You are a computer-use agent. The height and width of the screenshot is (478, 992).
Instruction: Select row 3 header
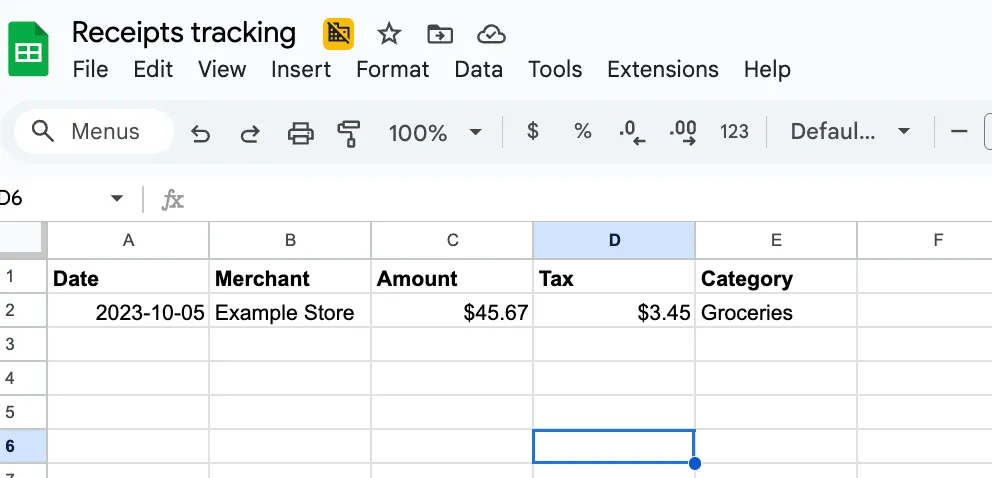point(23,345)
